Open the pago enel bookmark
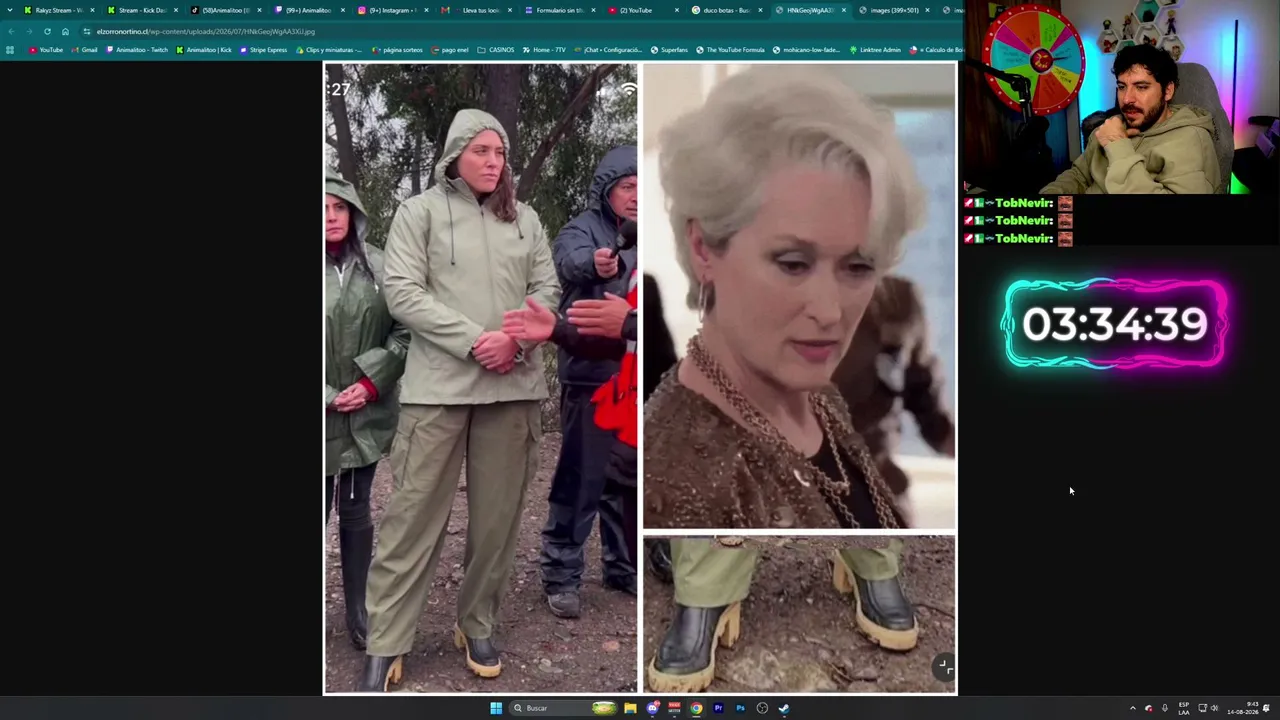Image resolution: width=1280 pixels, height=720 pixels. 450,50
